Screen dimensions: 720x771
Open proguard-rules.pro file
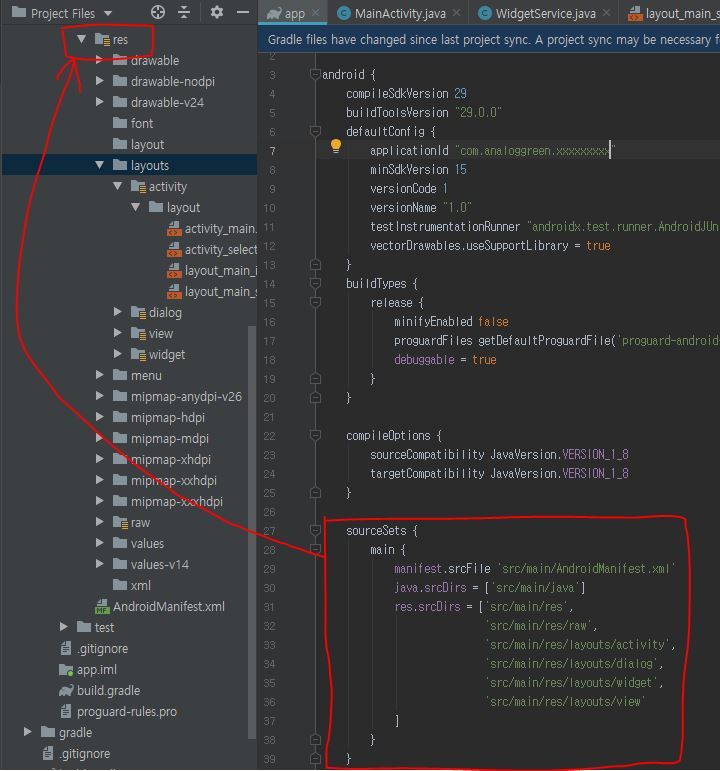(x=118, y=712)
